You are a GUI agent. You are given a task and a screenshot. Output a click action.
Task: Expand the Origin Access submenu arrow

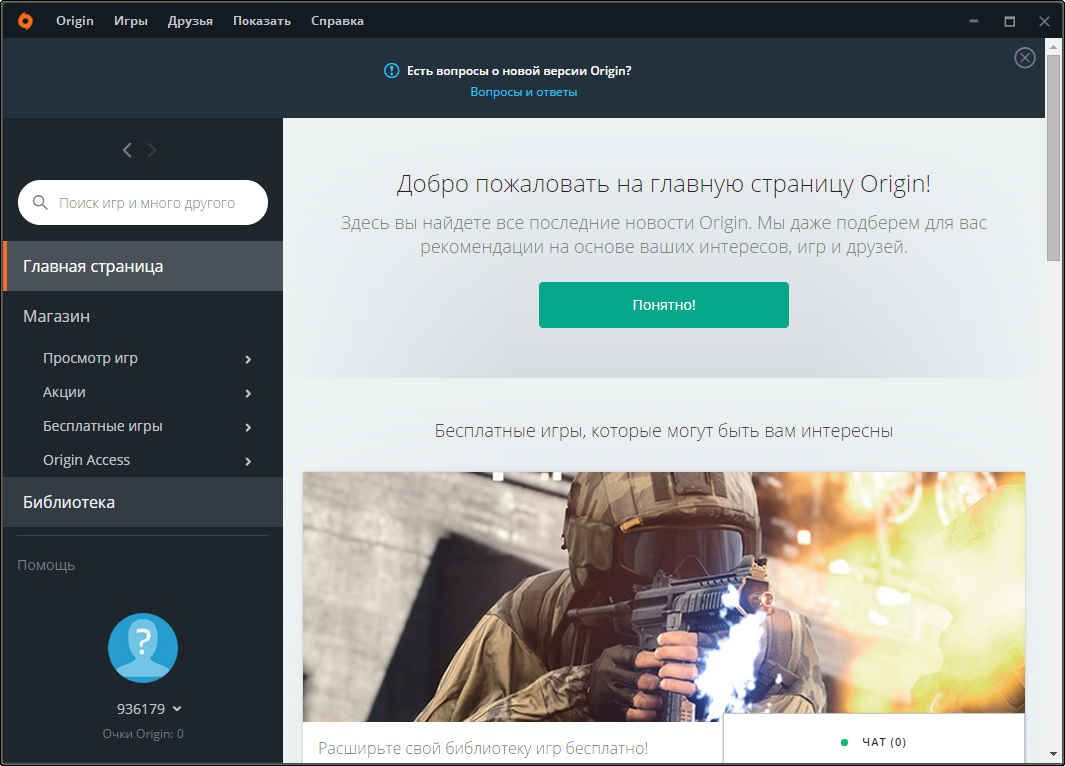(248, 461)
